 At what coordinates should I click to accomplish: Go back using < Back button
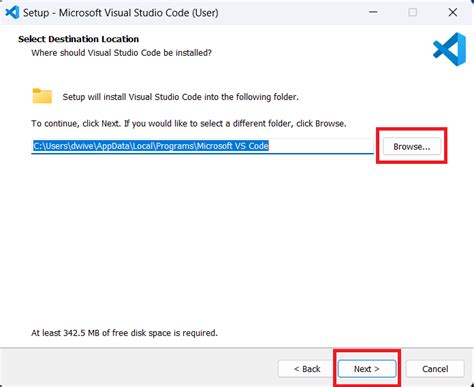[307, 369]
